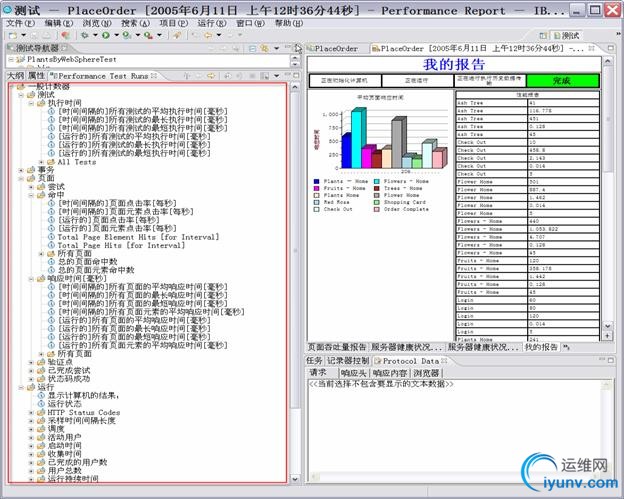This screenshot has width=624, height=499.
Task: Click the Debug gear icon in the main toolbar
Action: coord(85,35)
